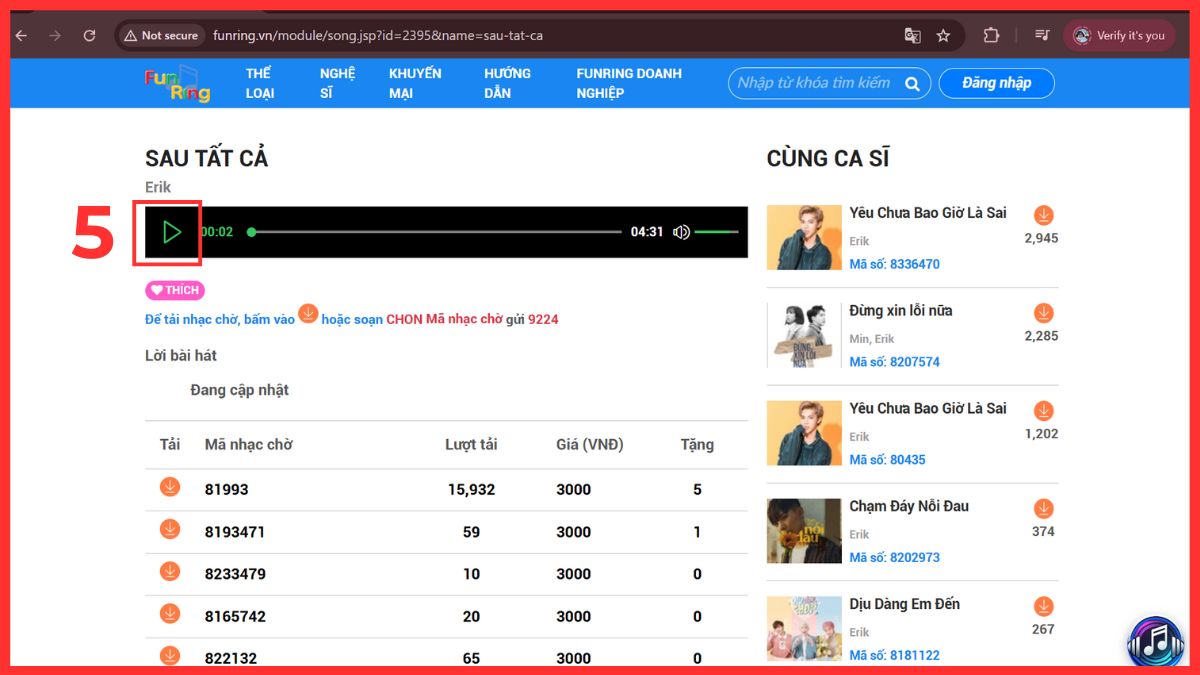
Task: Download ringtone code 8233479
Action: coord(170,572)
